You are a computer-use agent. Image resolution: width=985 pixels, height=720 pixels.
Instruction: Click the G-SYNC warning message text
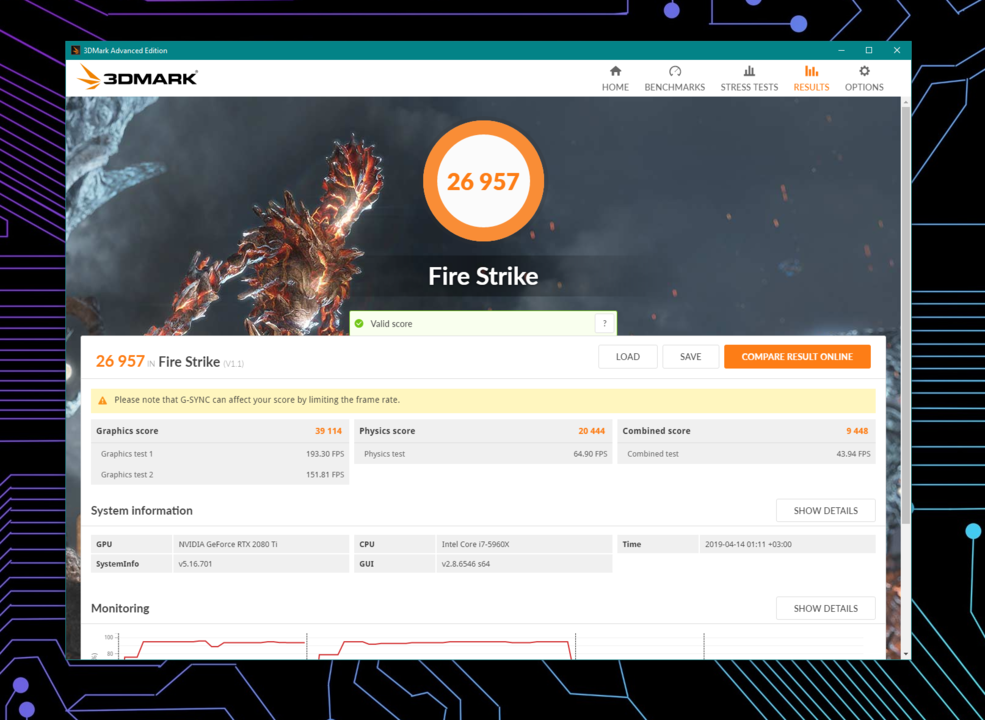[257, 400]
